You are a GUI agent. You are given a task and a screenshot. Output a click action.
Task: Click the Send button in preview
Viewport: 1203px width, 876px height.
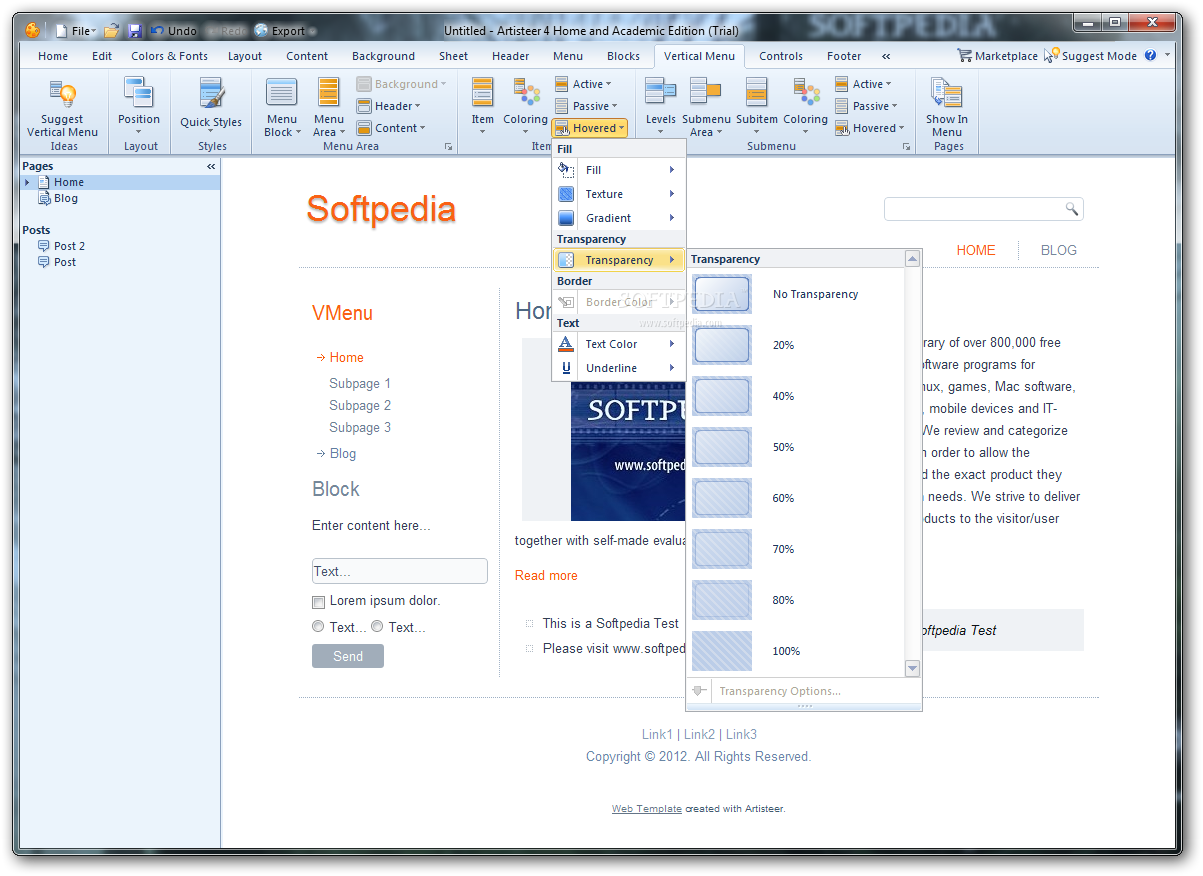(348, 656)
